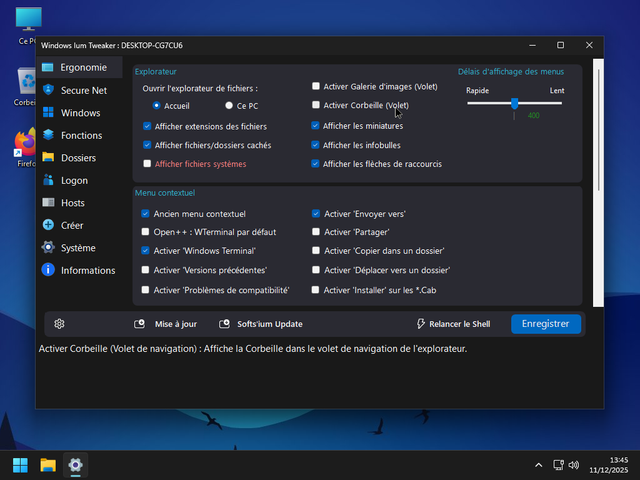The image size is (640, 480).
Task: Click the Mise à jour label
Action: (x=176, y=324)
